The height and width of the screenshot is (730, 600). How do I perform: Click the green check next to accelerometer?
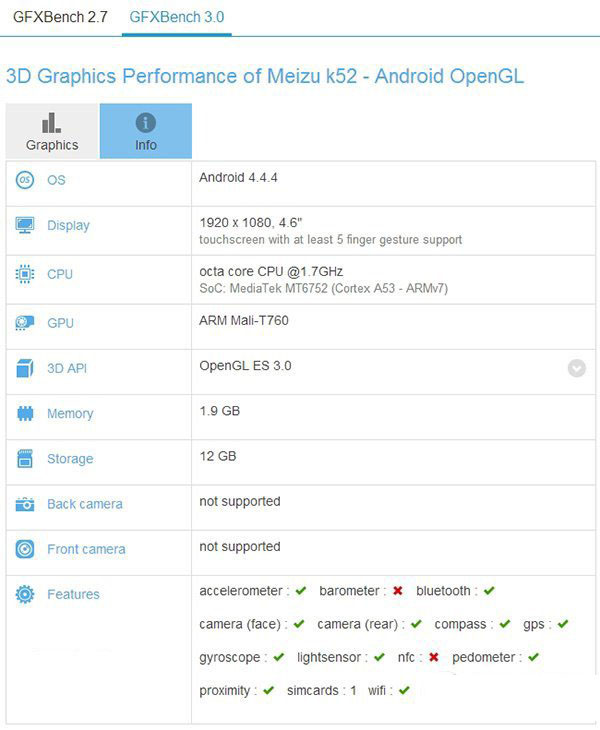[301, 591]
